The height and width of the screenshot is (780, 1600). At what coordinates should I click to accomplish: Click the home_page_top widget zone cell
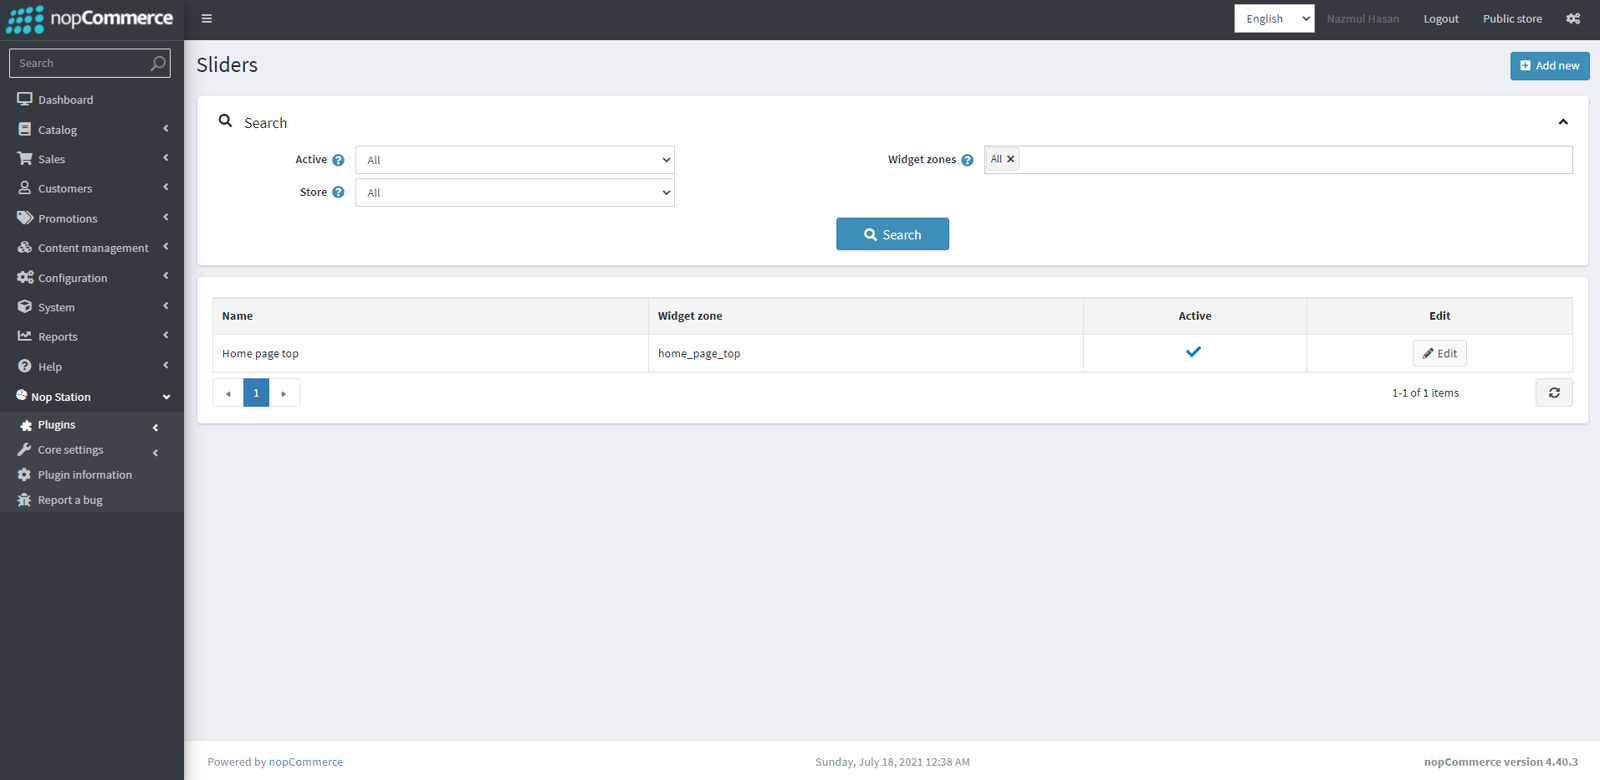click(866, 353)
